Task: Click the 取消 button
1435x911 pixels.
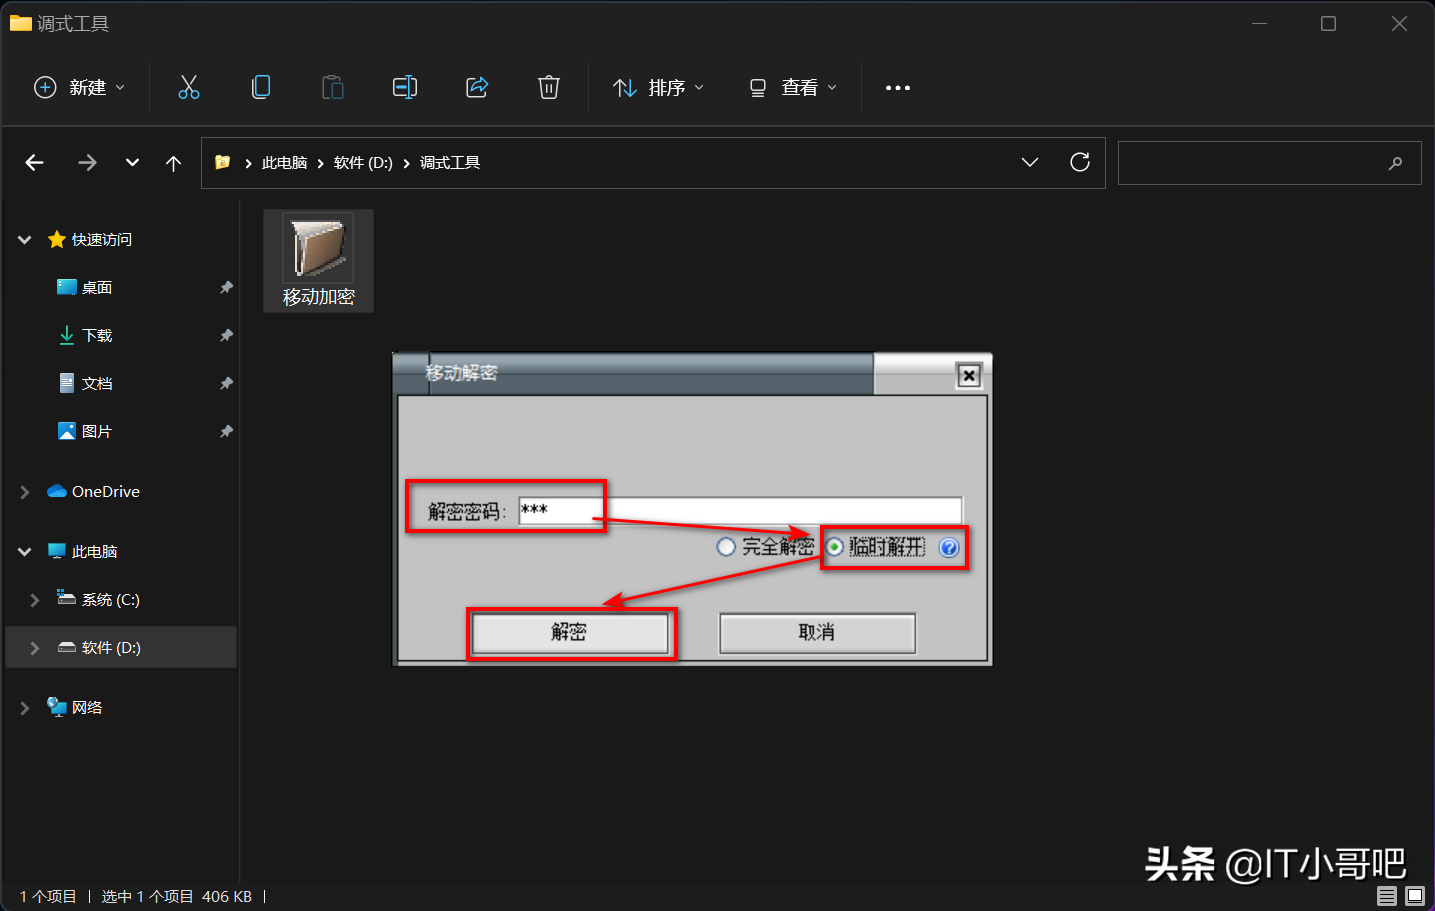Action: click(817, 633)
